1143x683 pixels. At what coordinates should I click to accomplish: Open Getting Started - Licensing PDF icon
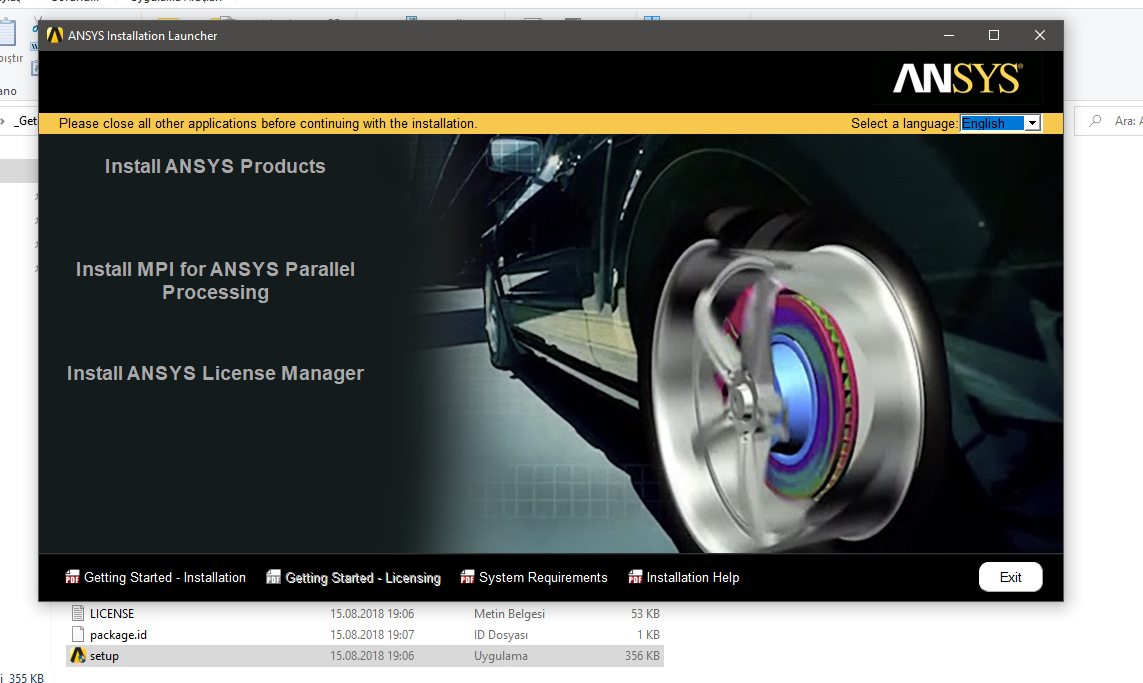[273, 577]
